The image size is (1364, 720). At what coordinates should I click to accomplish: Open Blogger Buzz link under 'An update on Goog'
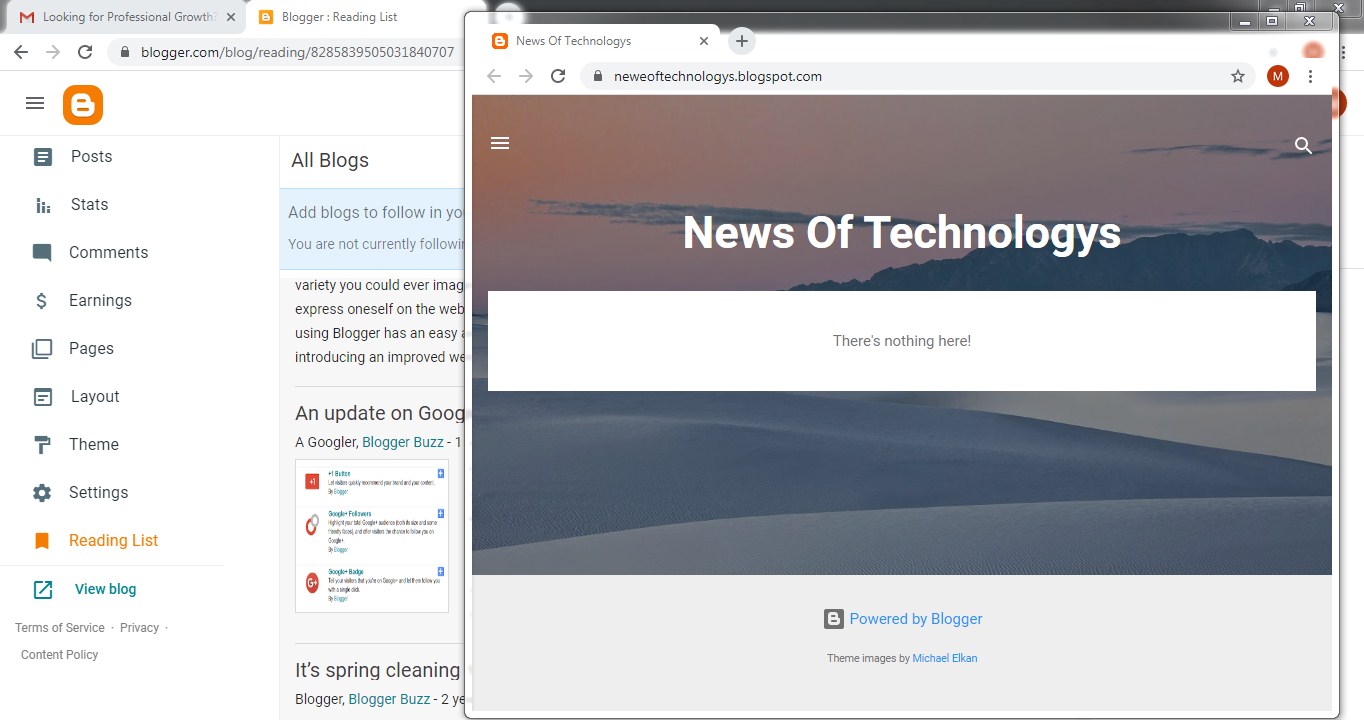(403, 442)
